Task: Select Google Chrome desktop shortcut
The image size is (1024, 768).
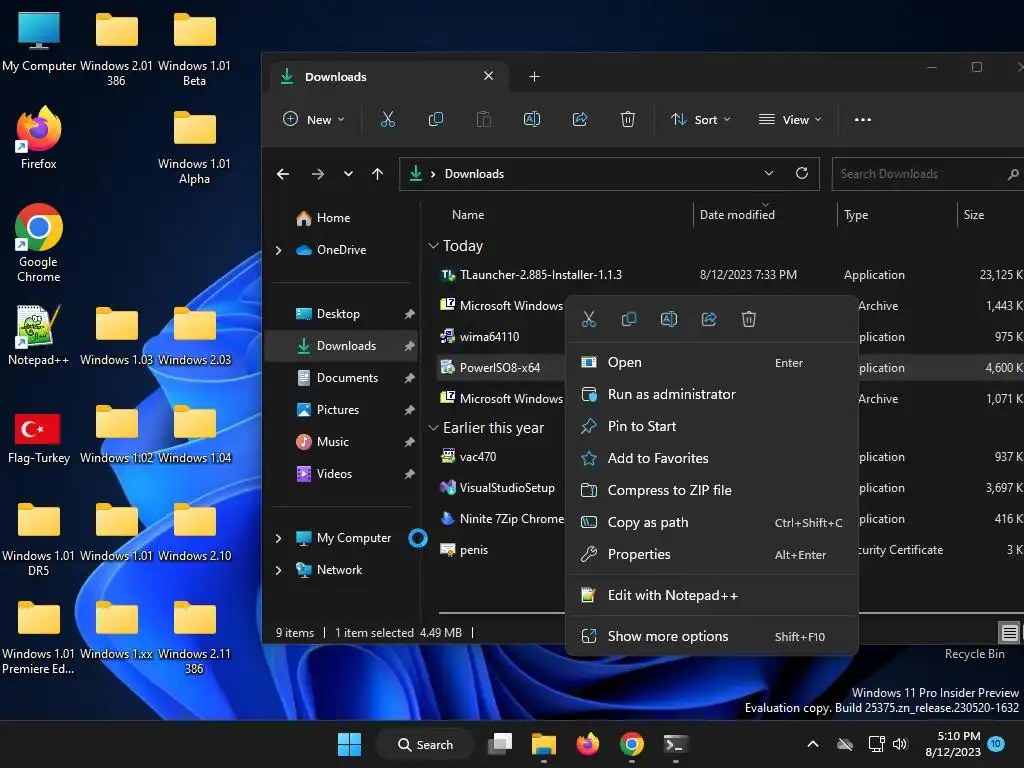Action: pos(39,243)
